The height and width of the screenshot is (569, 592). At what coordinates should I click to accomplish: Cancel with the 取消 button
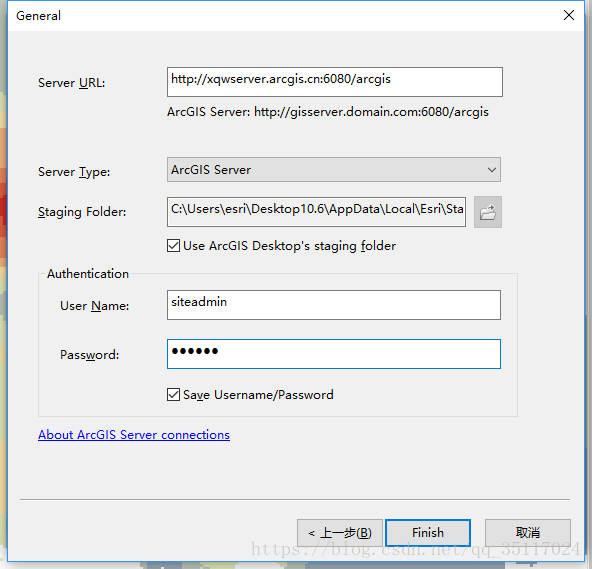[x=527, y=532]
